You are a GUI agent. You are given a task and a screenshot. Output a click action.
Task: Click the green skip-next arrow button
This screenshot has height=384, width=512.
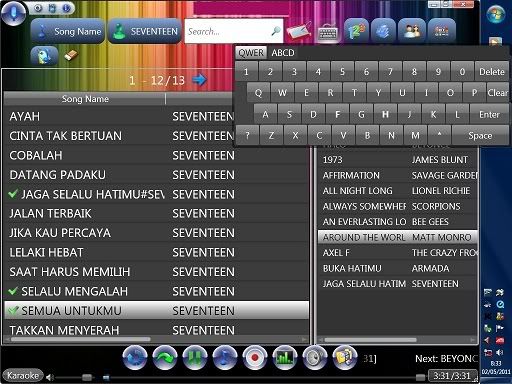165,358
